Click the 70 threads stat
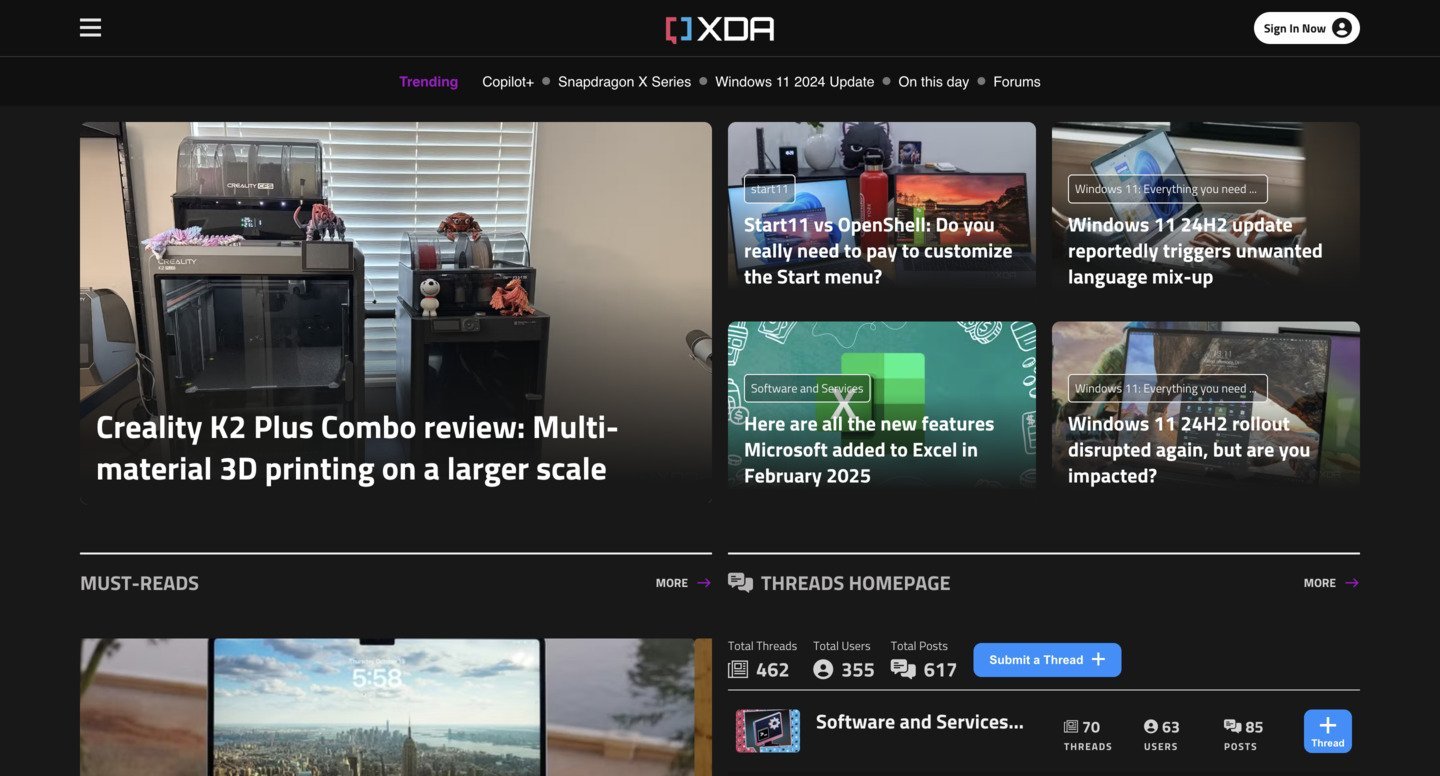This screenshot has width=1440, height=776. coord(1087,734)
